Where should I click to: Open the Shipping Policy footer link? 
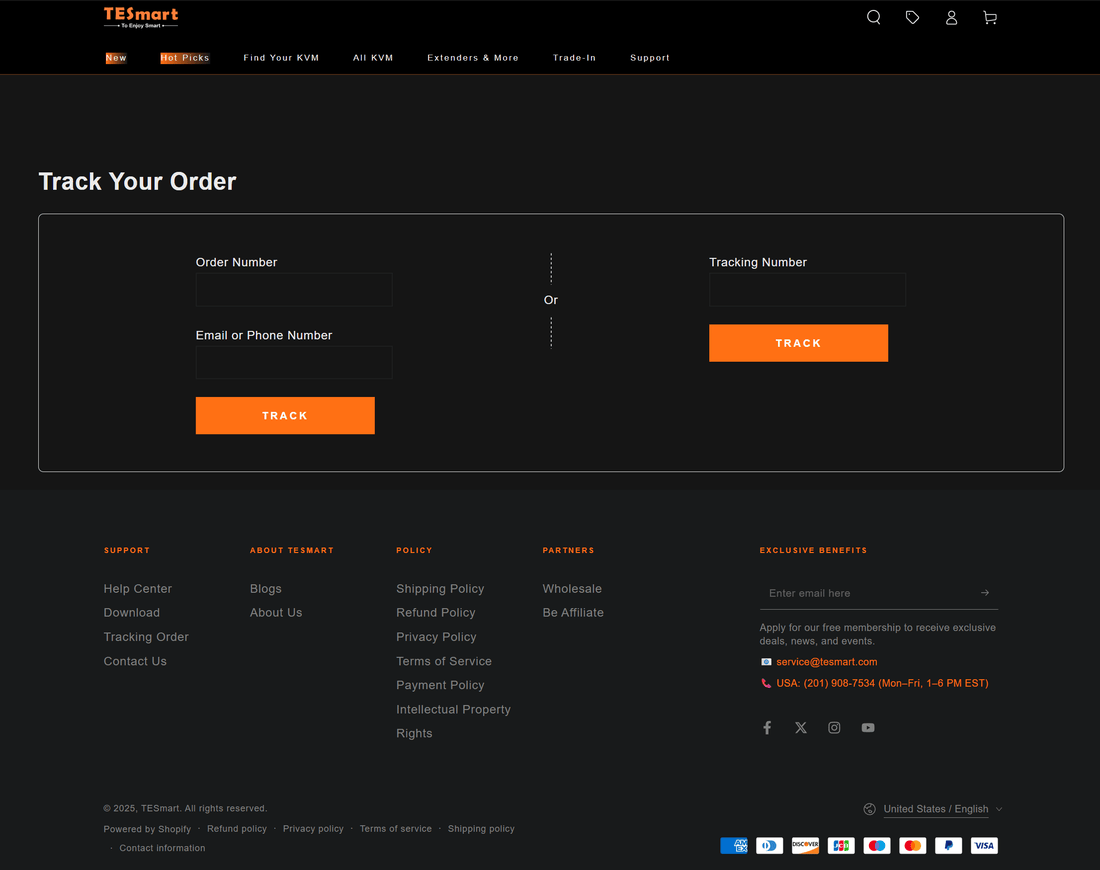(440, 589)
